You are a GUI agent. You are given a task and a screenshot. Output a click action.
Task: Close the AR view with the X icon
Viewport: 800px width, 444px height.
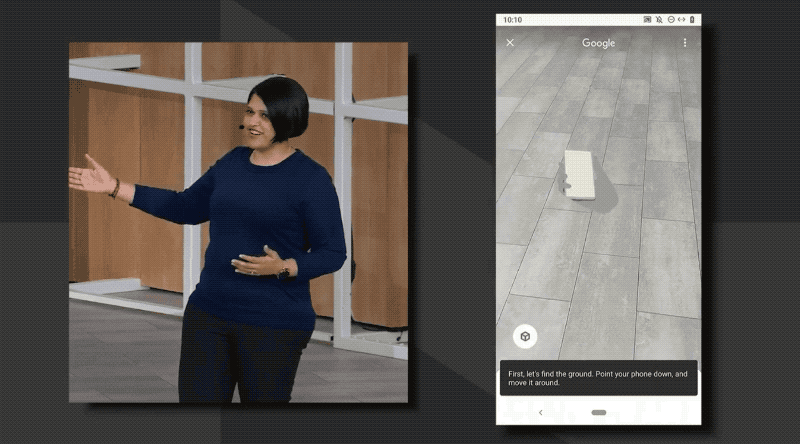(x=510, y=43)
